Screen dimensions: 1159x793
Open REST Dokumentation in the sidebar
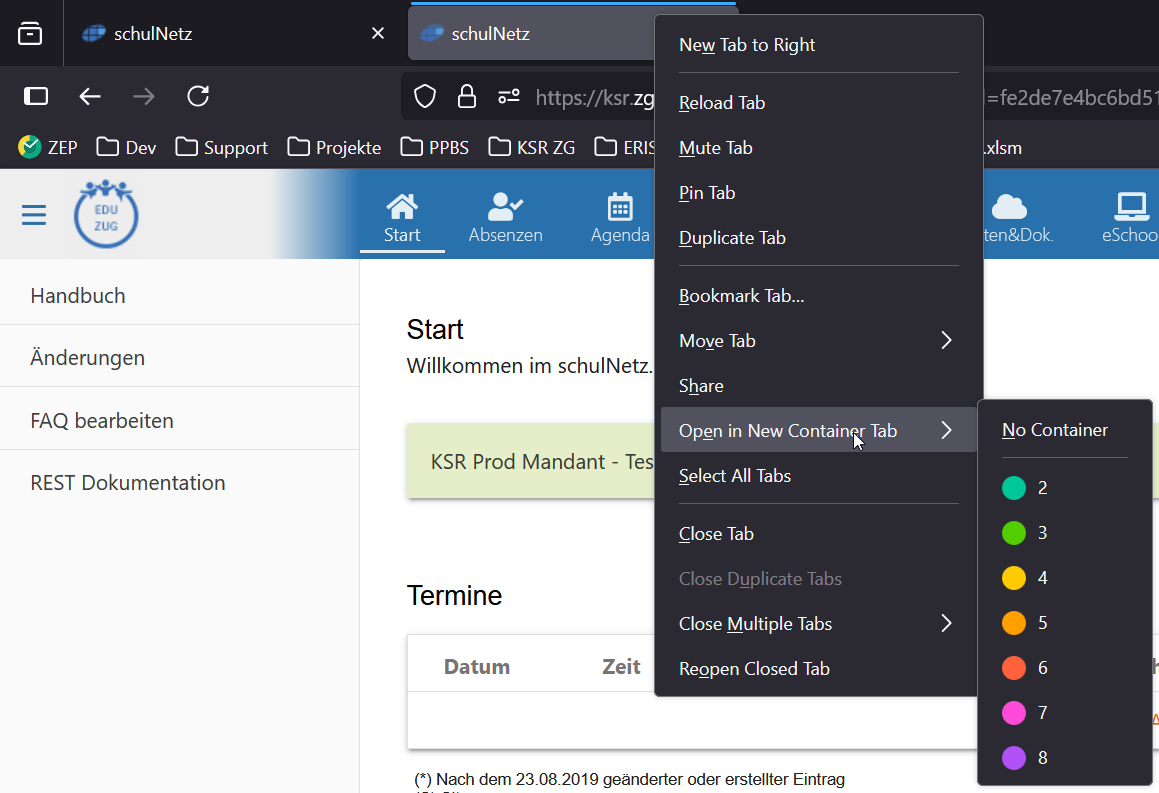tap(180, 483)
